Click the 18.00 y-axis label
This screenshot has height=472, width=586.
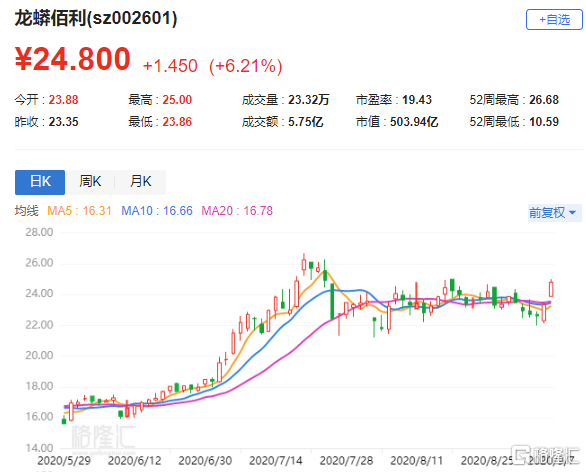[39, 386]
